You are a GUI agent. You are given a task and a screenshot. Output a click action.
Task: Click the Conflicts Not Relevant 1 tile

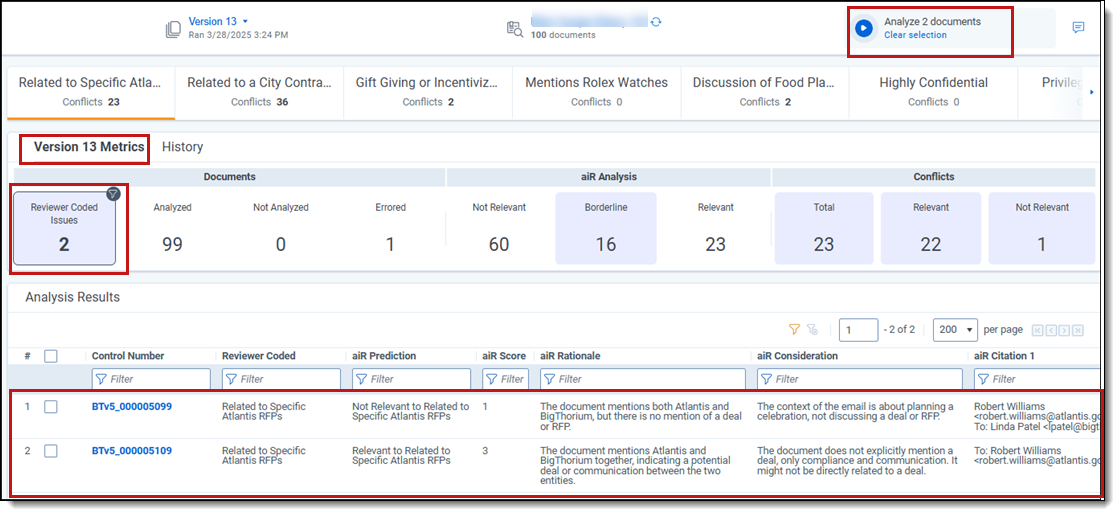(x=1042, y=228)
